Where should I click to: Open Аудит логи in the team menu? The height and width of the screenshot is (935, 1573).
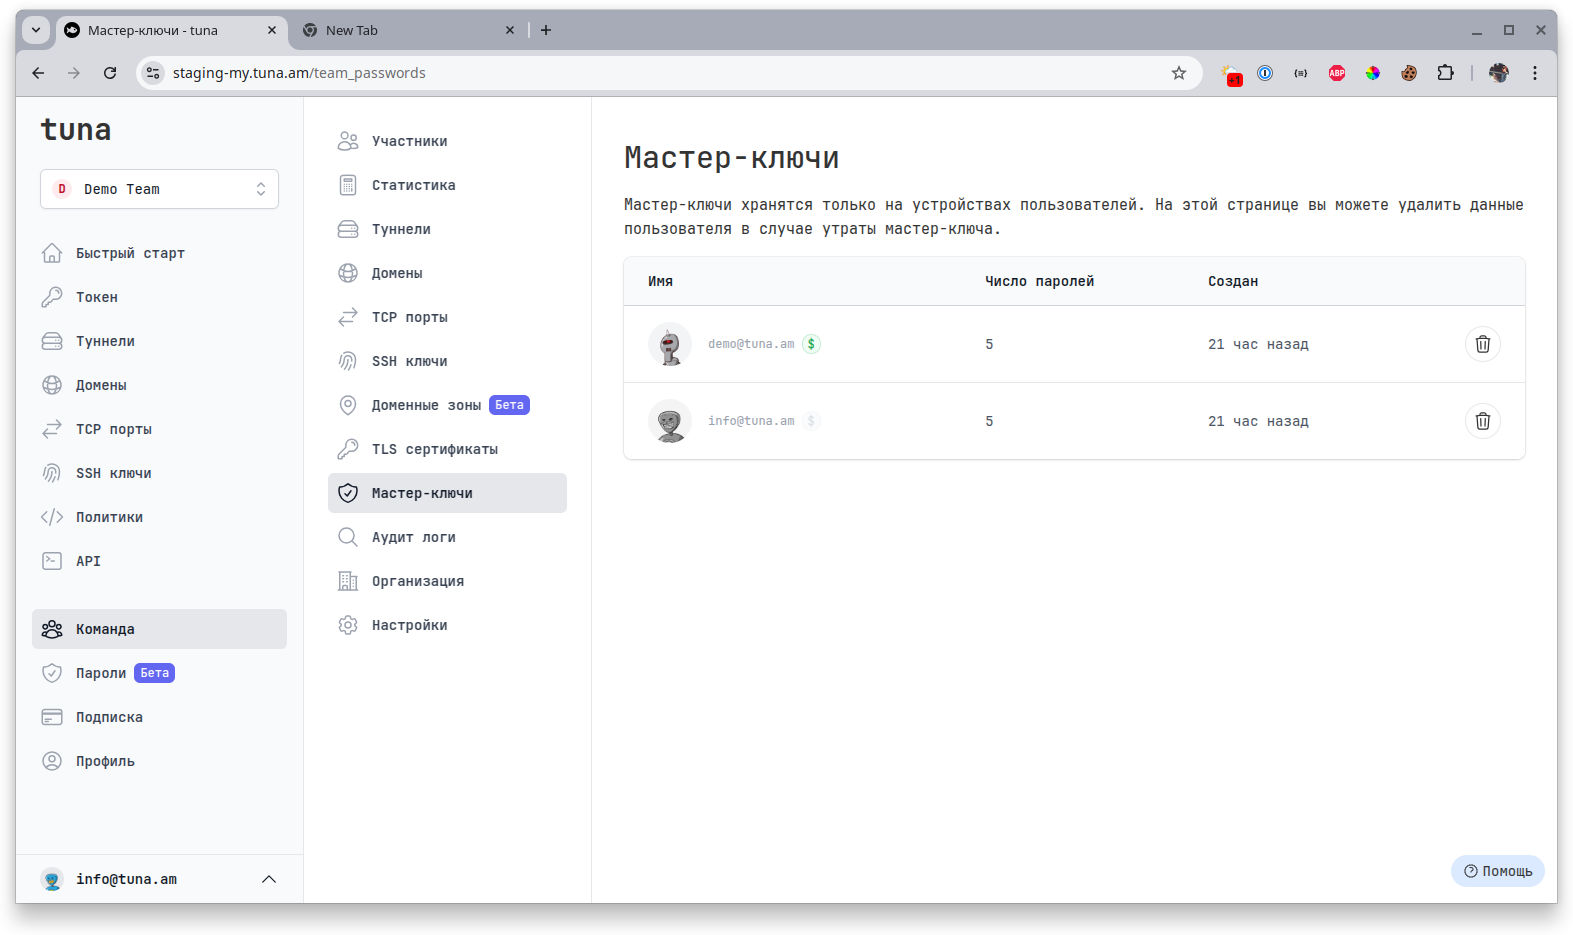(413, 537)
